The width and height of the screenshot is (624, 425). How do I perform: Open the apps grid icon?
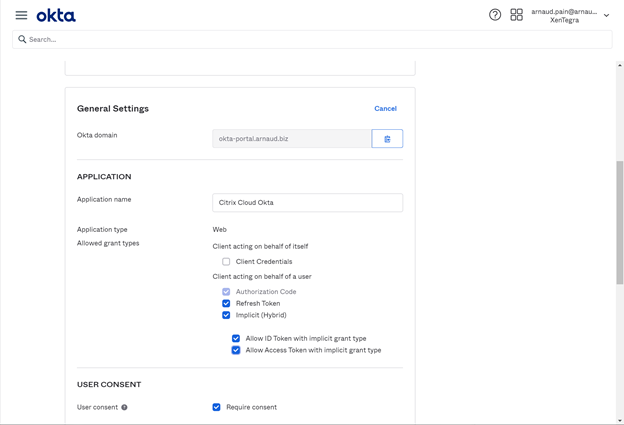coord(517,15)
